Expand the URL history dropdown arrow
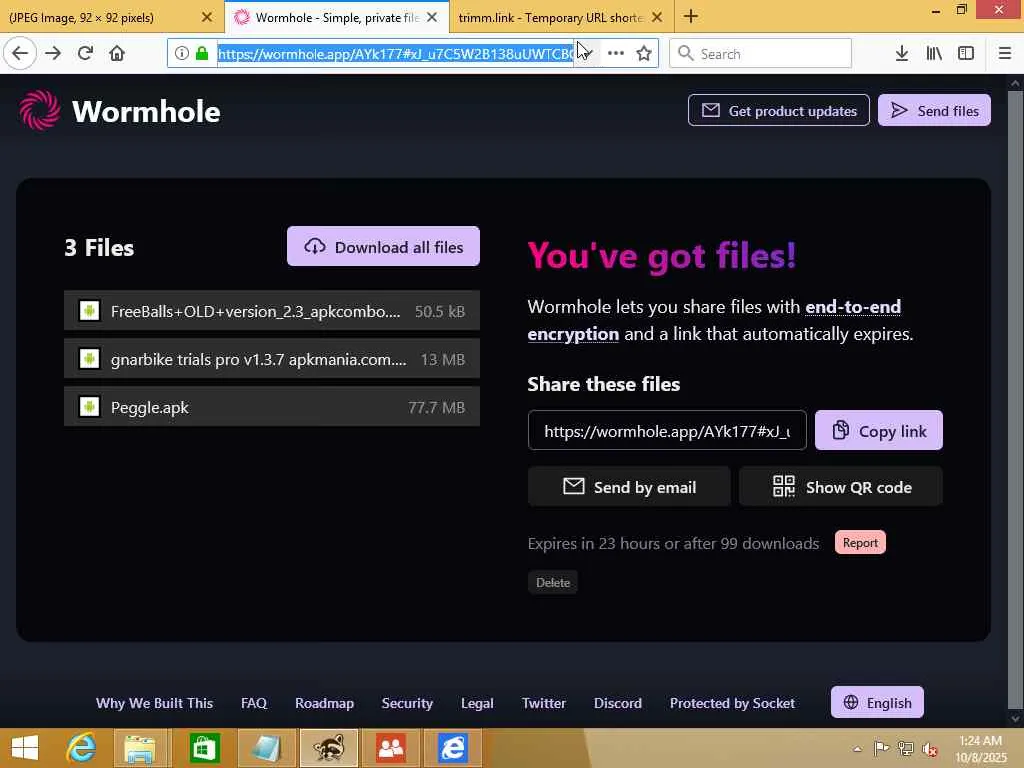The width and height of the screenshot is (1024, 768). tap(588, 53)
